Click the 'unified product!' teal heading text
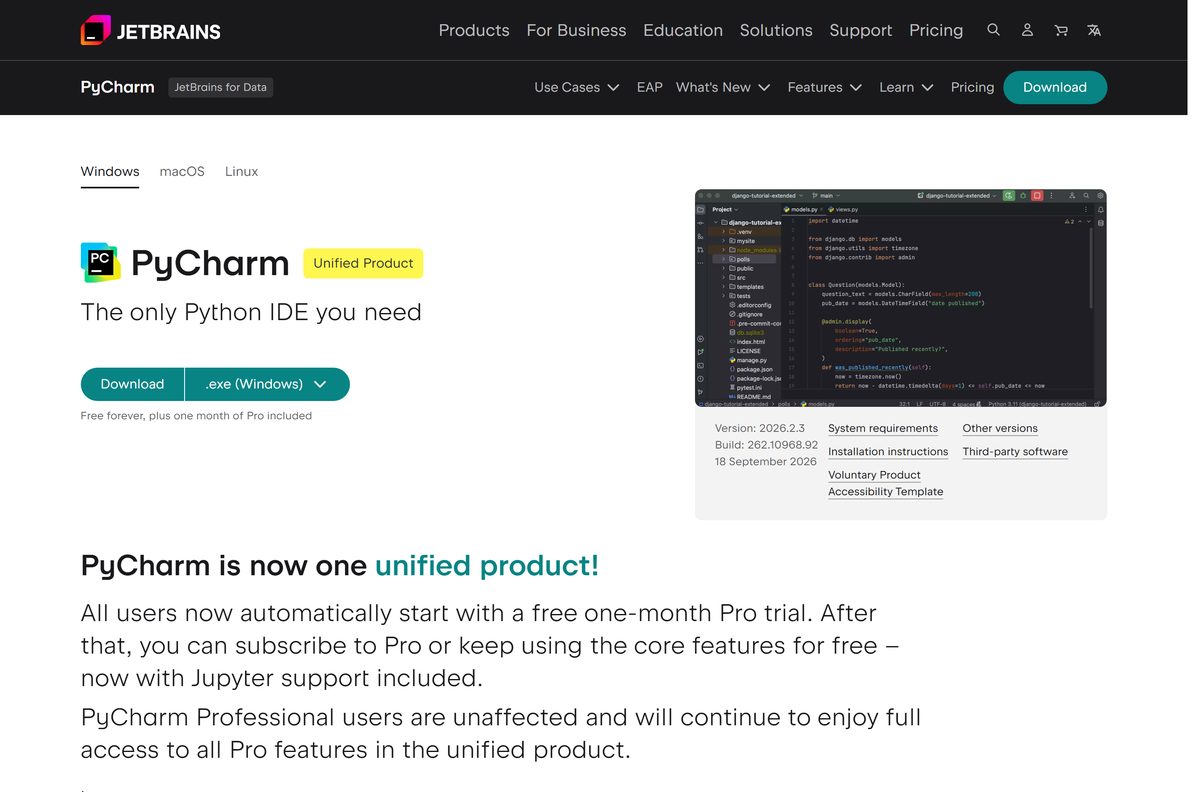The image size is (1200, 792). coord(487,566)
